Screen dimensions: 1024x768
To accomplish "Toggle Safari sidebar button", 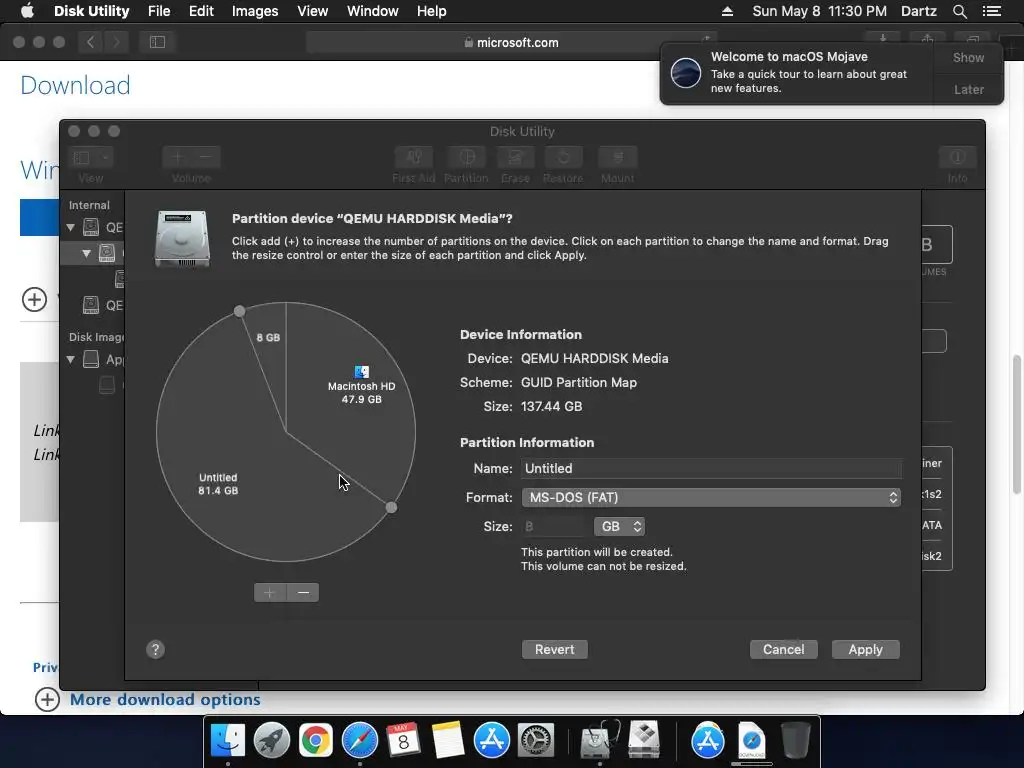I will coord(157,42).
